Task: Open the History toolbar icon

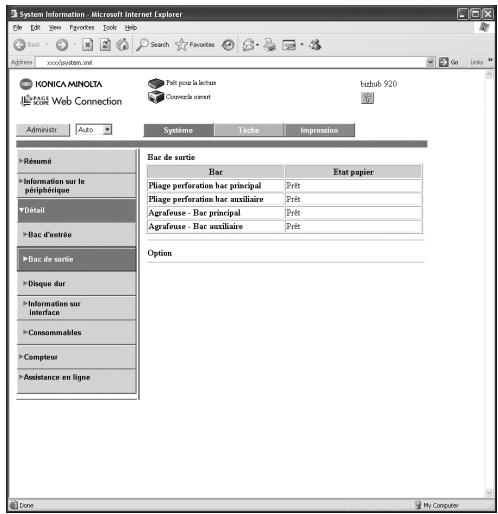Action: pos(228,45)
